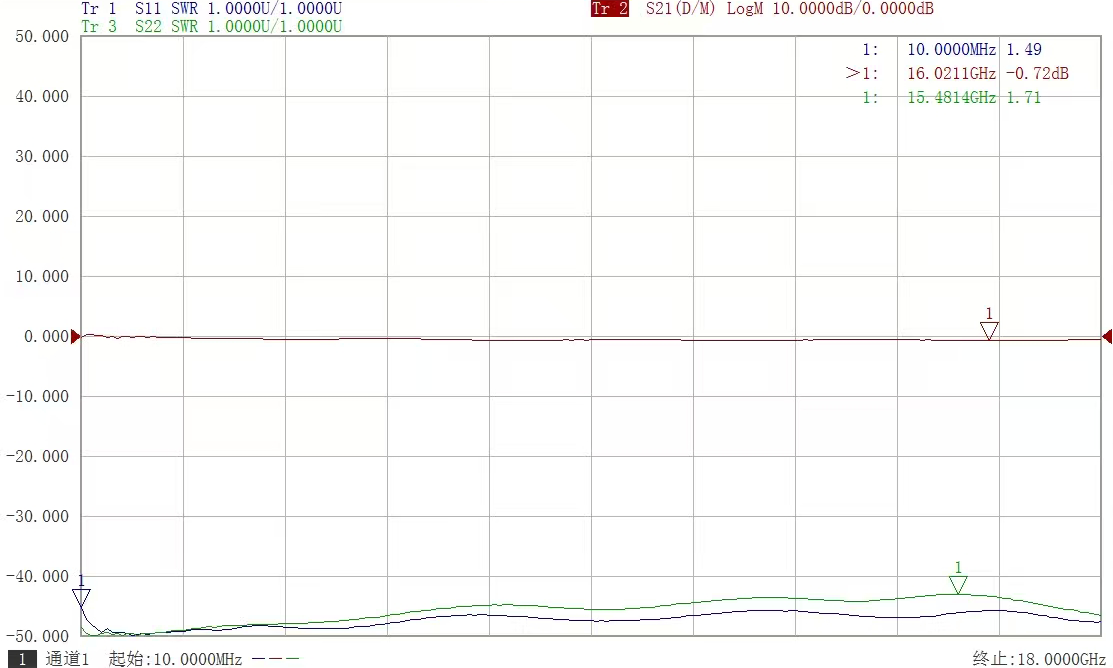1113x668 pixels.
Task: Select the Tr 1 S11 SWR trace label
Action: tap(211, 9)
